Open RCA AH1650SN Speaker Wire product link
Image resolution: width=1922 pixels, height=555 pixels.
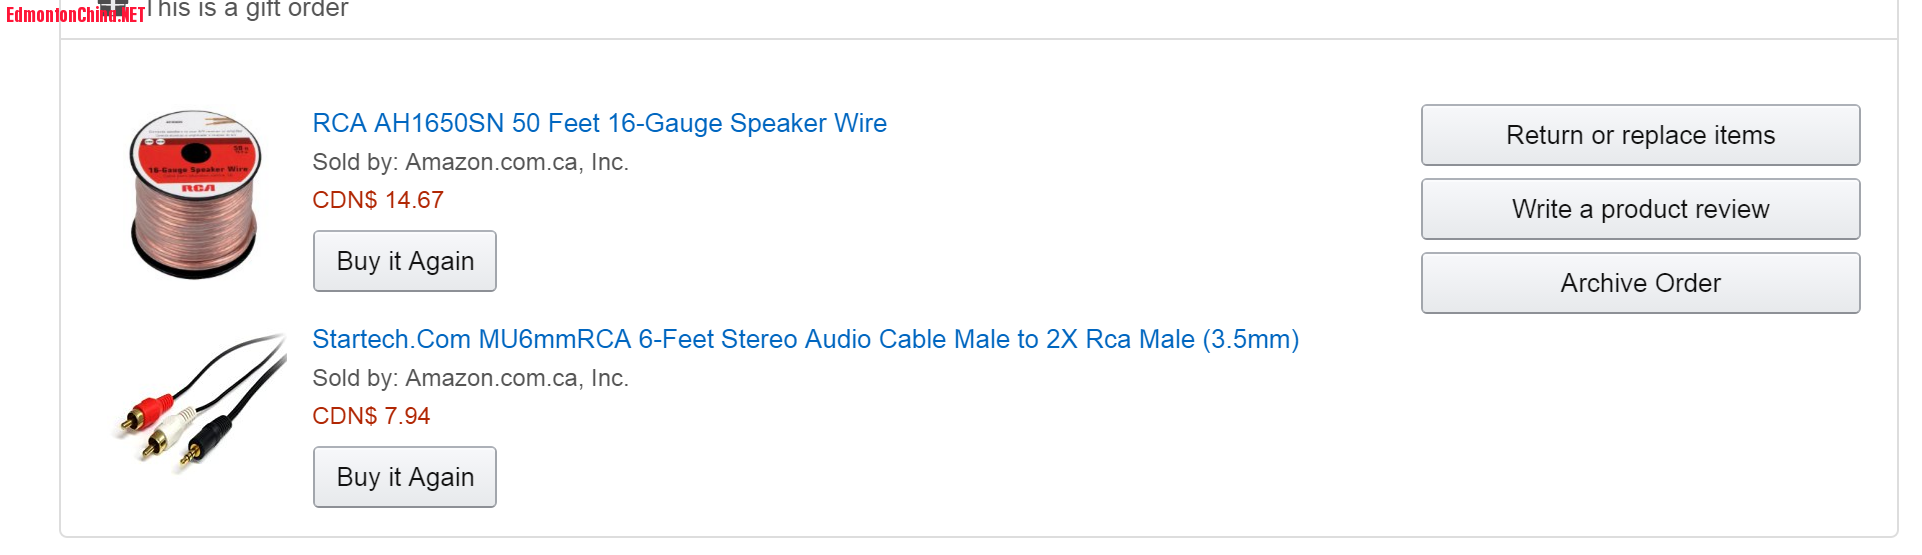(x=599, y=123)
